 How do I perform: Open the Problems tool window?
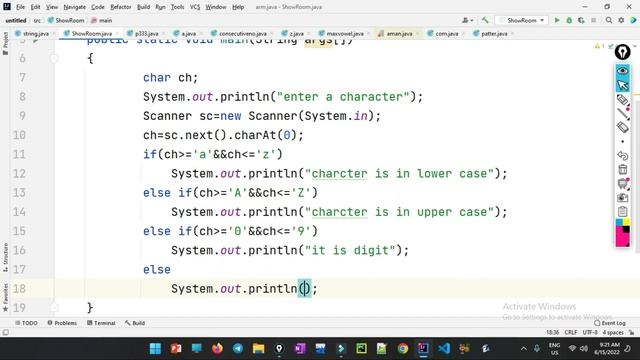point(62,323)
